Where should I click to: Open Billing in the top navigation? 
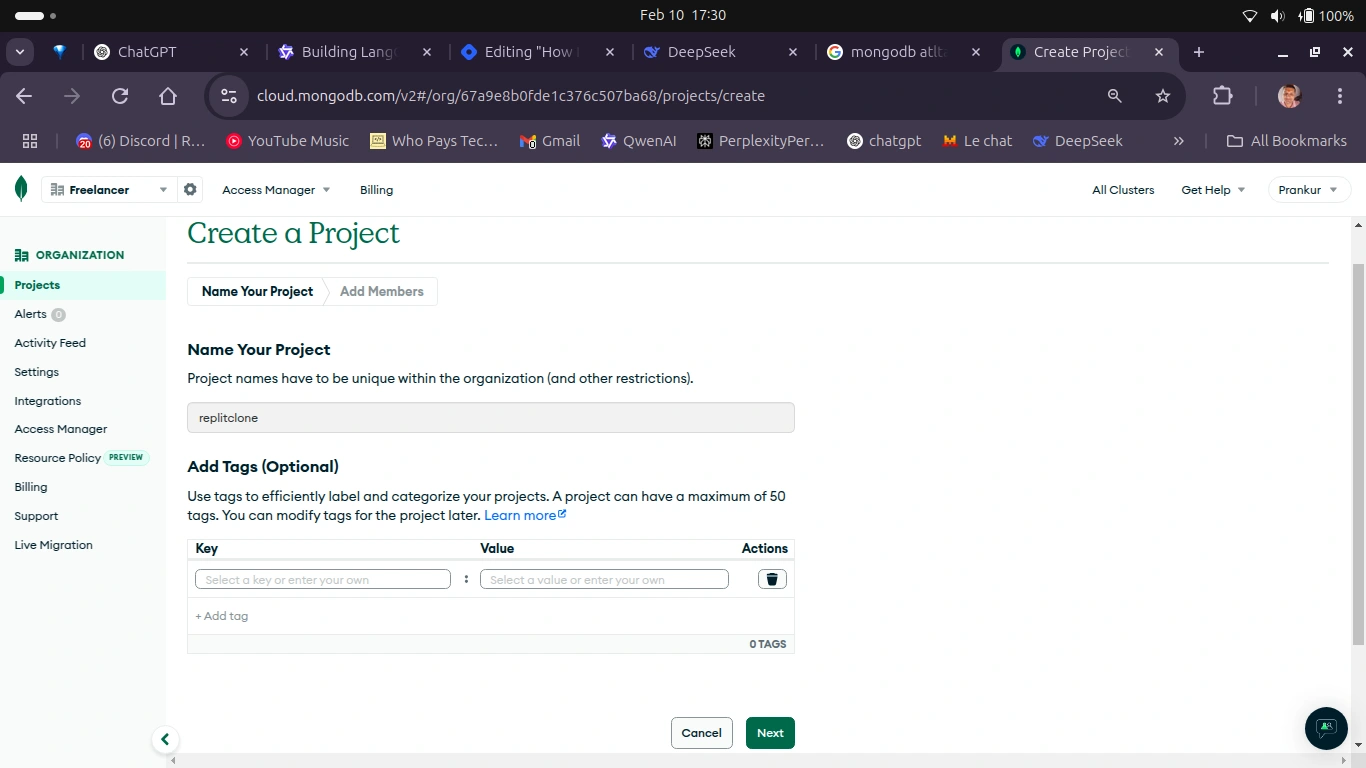[376, 189]
